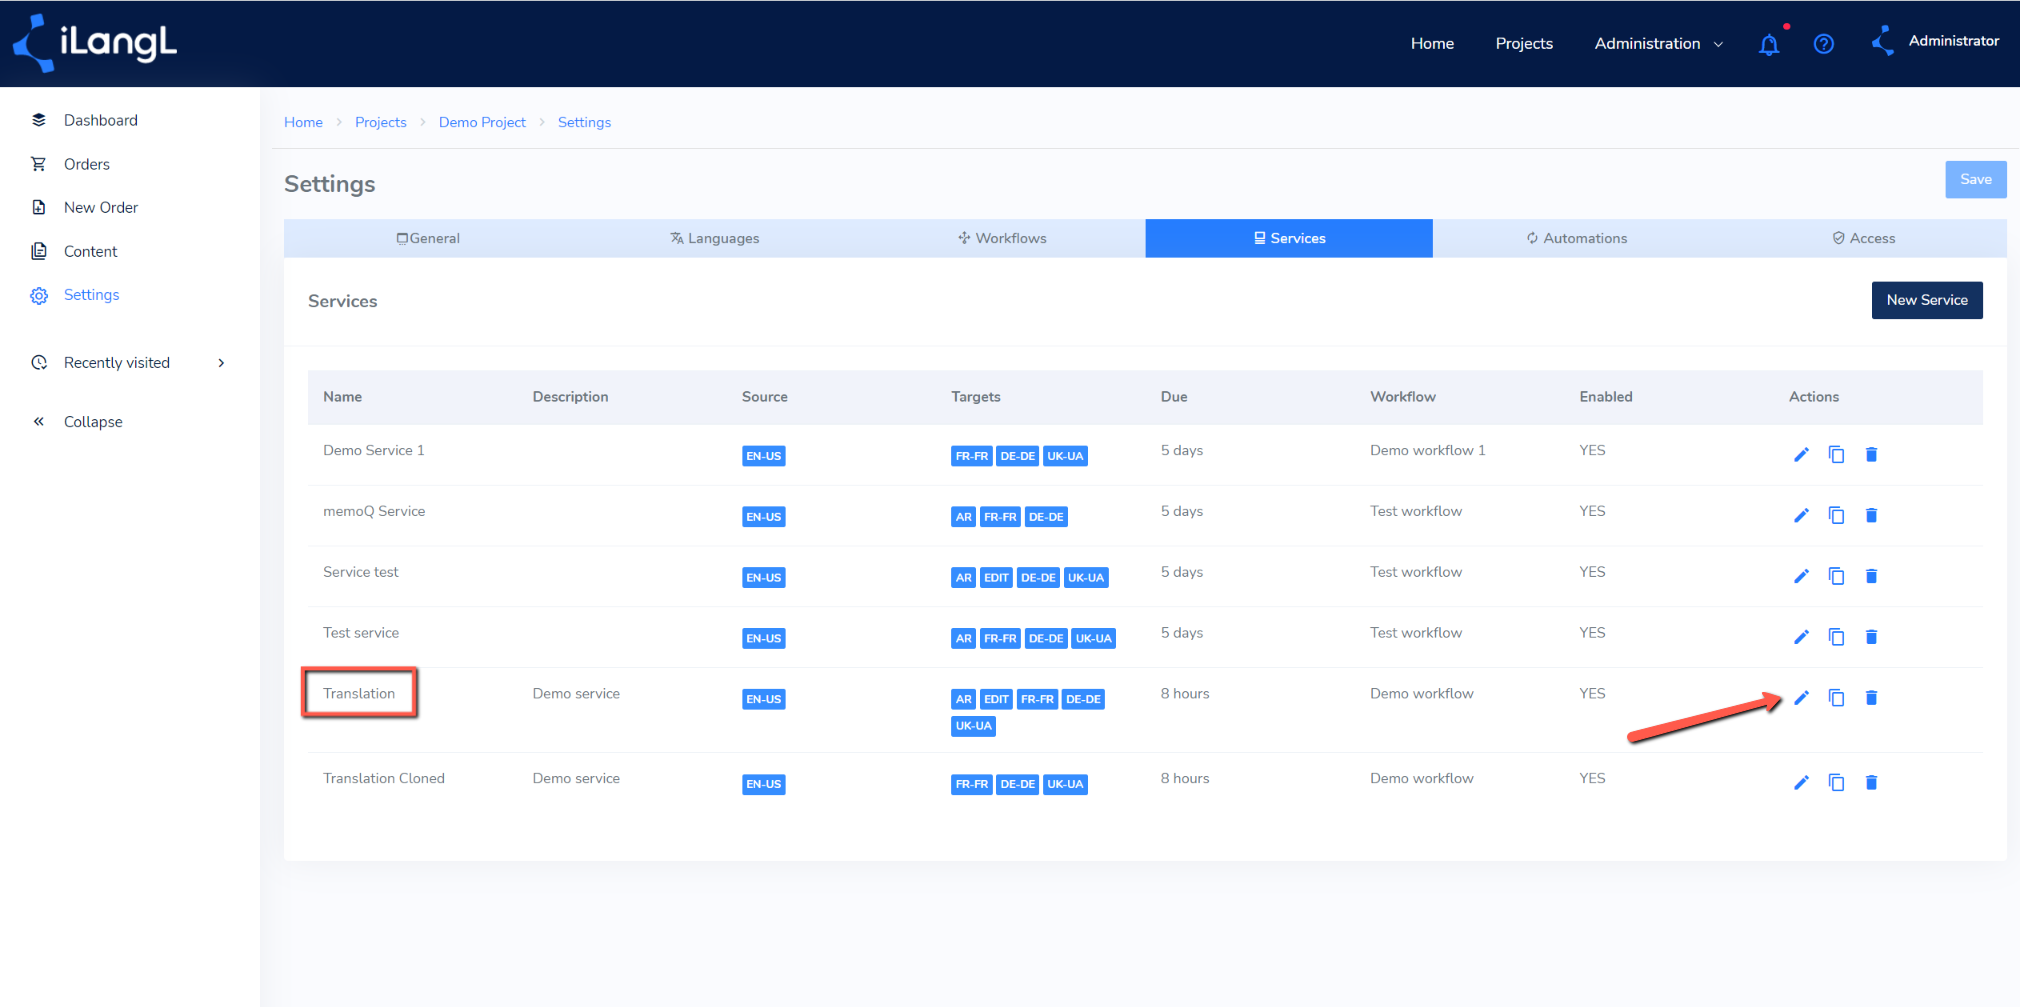2020x1007 pixels.
Task: Remove the Translation Cloned service
Action: [1871, 783]
